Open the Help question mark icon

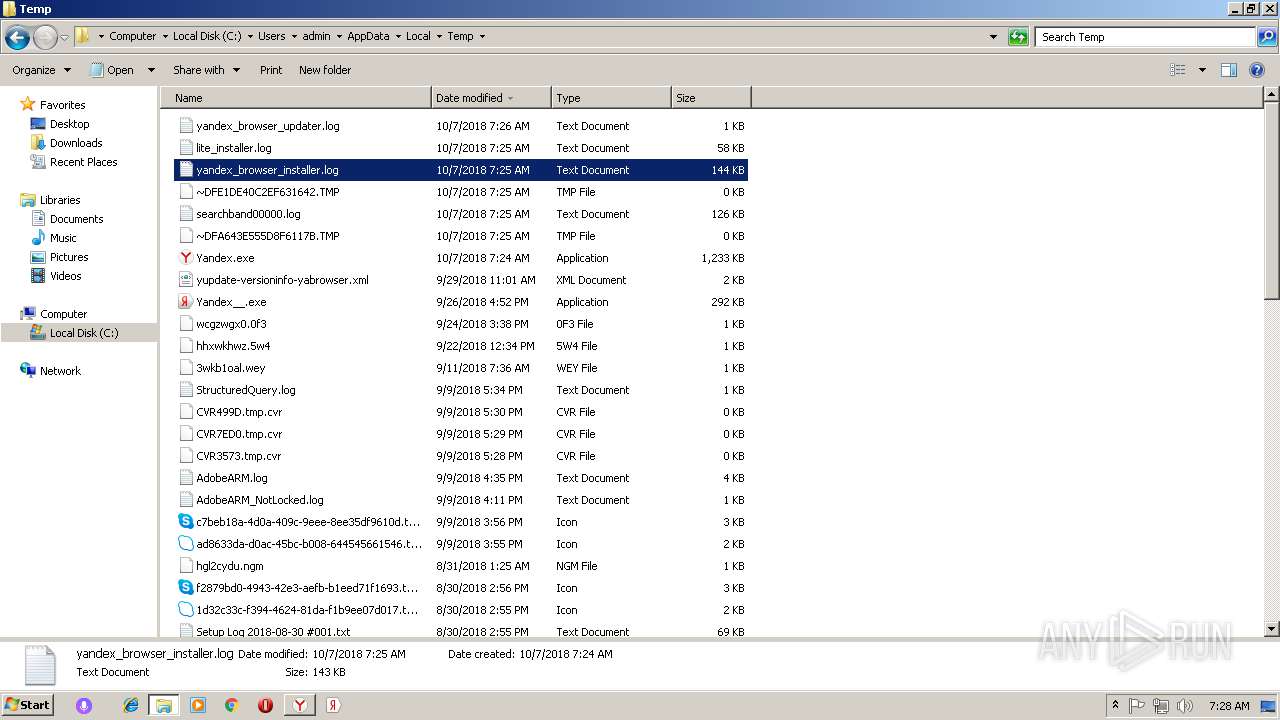(1257, 70)
